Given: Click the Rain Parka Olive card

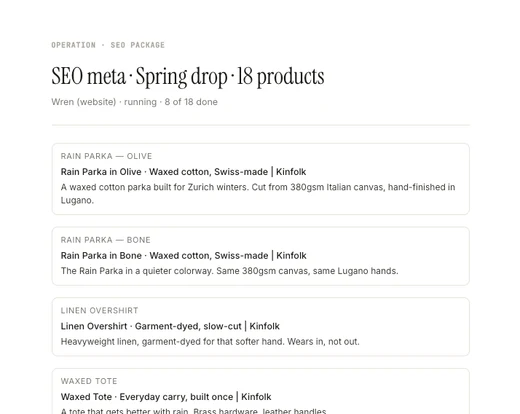Looking at the screenshot, I should click(x=260, y=179).
